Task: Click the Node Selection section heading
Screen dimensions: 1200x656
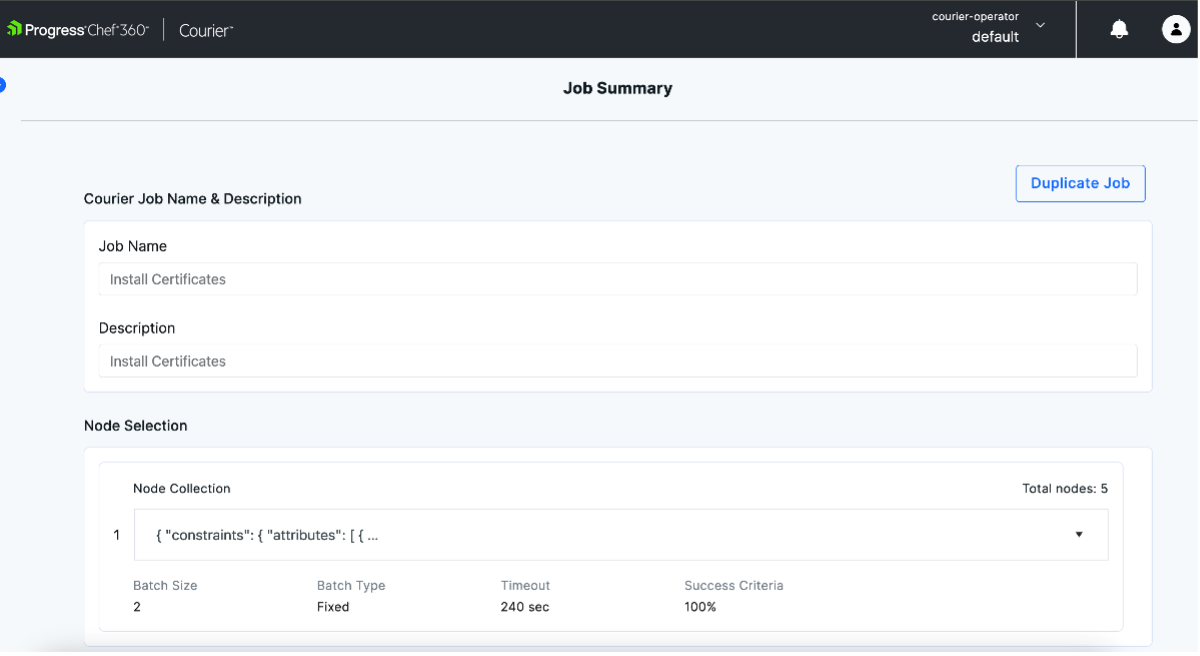Action: [x=135, y=425]
